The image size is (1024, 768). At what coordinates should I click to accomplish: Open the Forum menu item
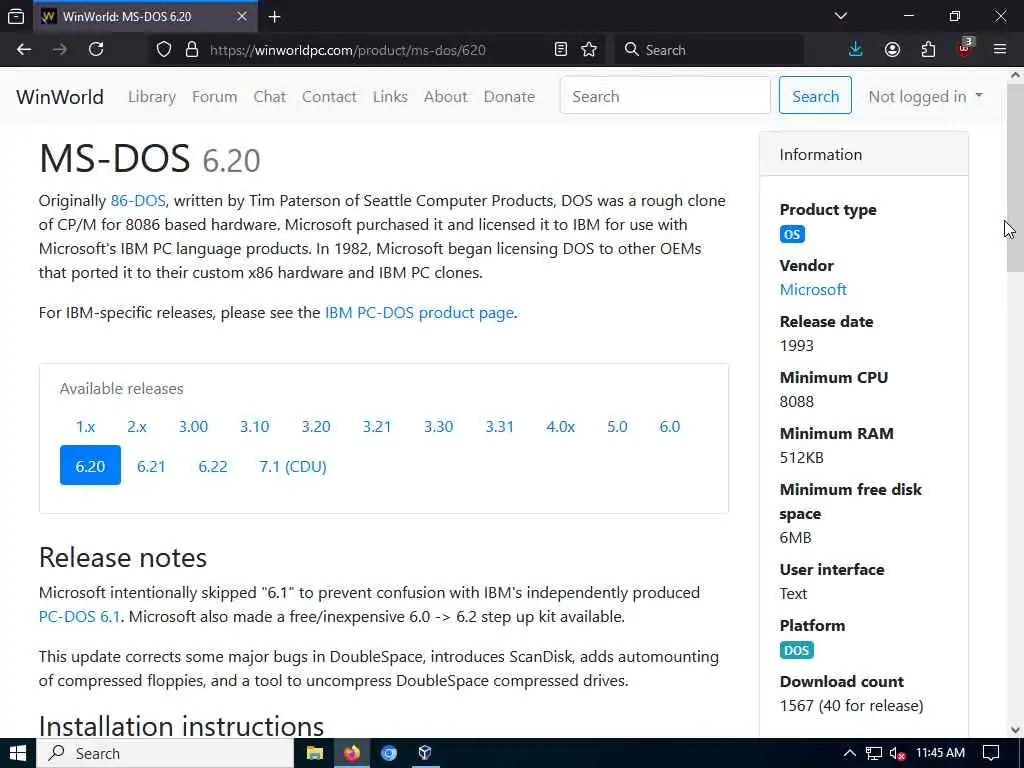(x=214, y=97)
